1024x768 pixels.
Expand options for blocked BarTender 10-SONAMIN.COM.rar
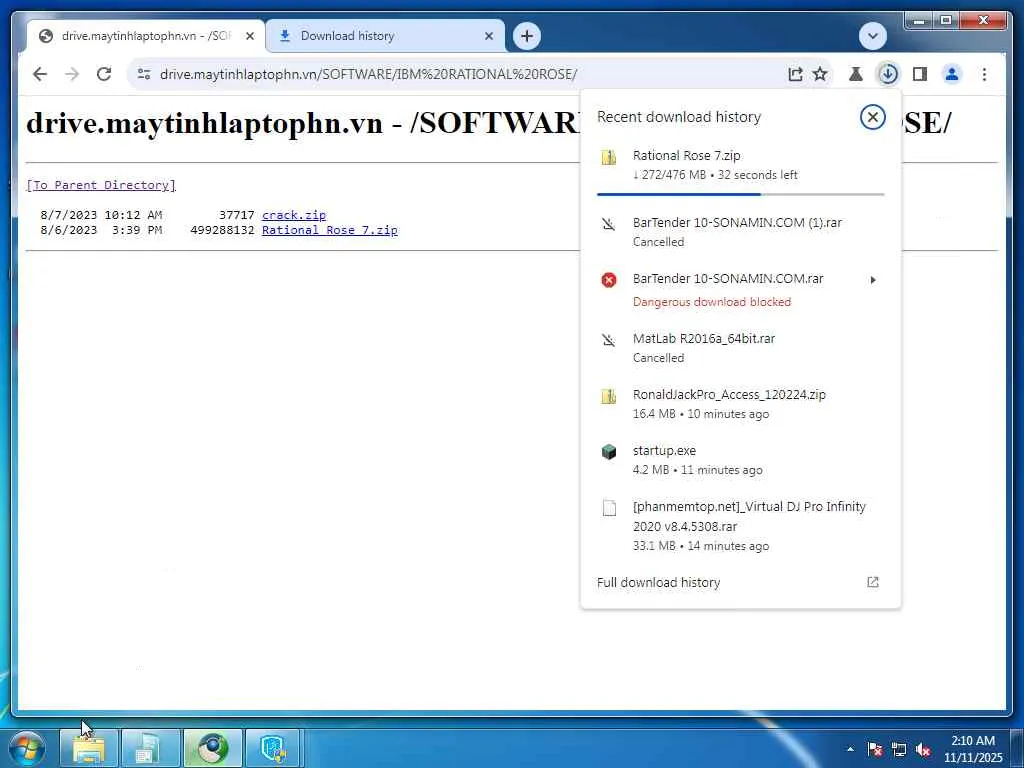(x=873, y=280)
